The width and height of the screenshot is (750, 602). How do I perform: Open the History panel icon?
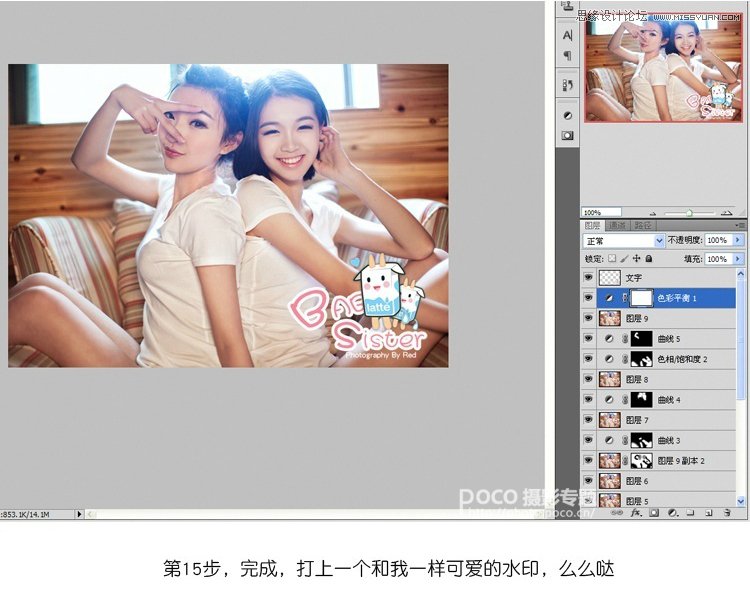[x=568, y=85]
